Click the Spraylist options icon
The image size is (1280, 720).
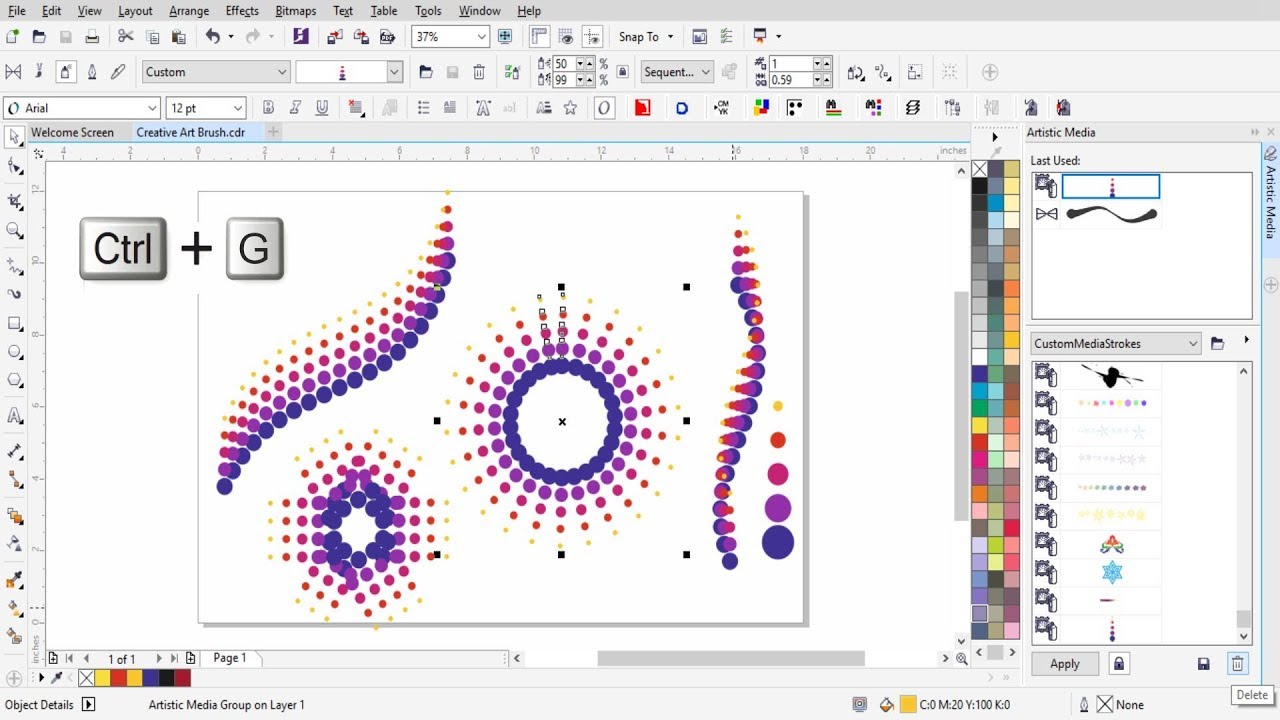513,72
